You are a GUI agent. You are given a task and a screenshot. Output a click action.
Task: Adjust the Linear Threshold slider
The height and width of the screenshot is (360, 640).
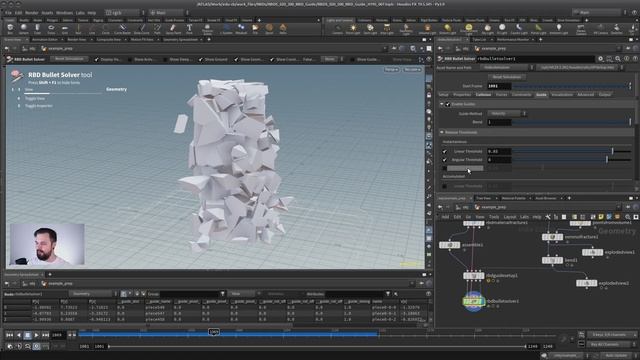(571, 151)
